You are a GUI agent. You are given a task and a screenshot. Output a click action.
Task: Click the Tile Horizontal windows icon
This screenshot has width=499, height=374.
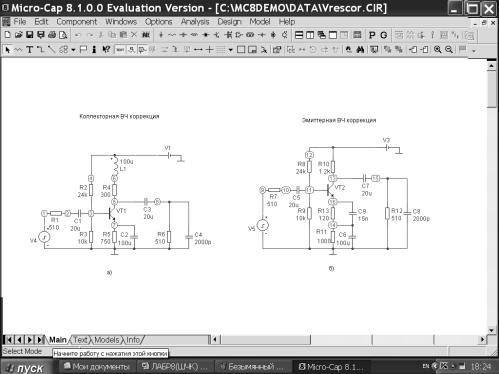pyautogui.click(x=299, y=35)
